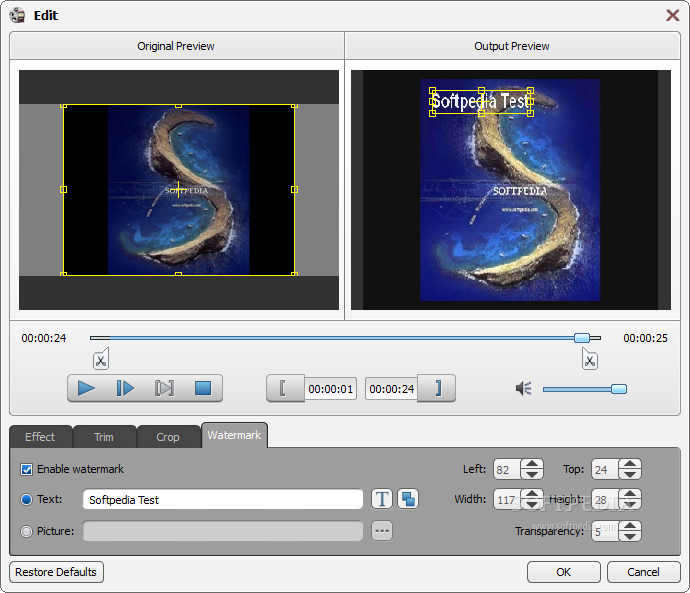Screen dimensions: 690x593
Task: Click the trim start time 00:00:01 field
Action: pos(330,389)
